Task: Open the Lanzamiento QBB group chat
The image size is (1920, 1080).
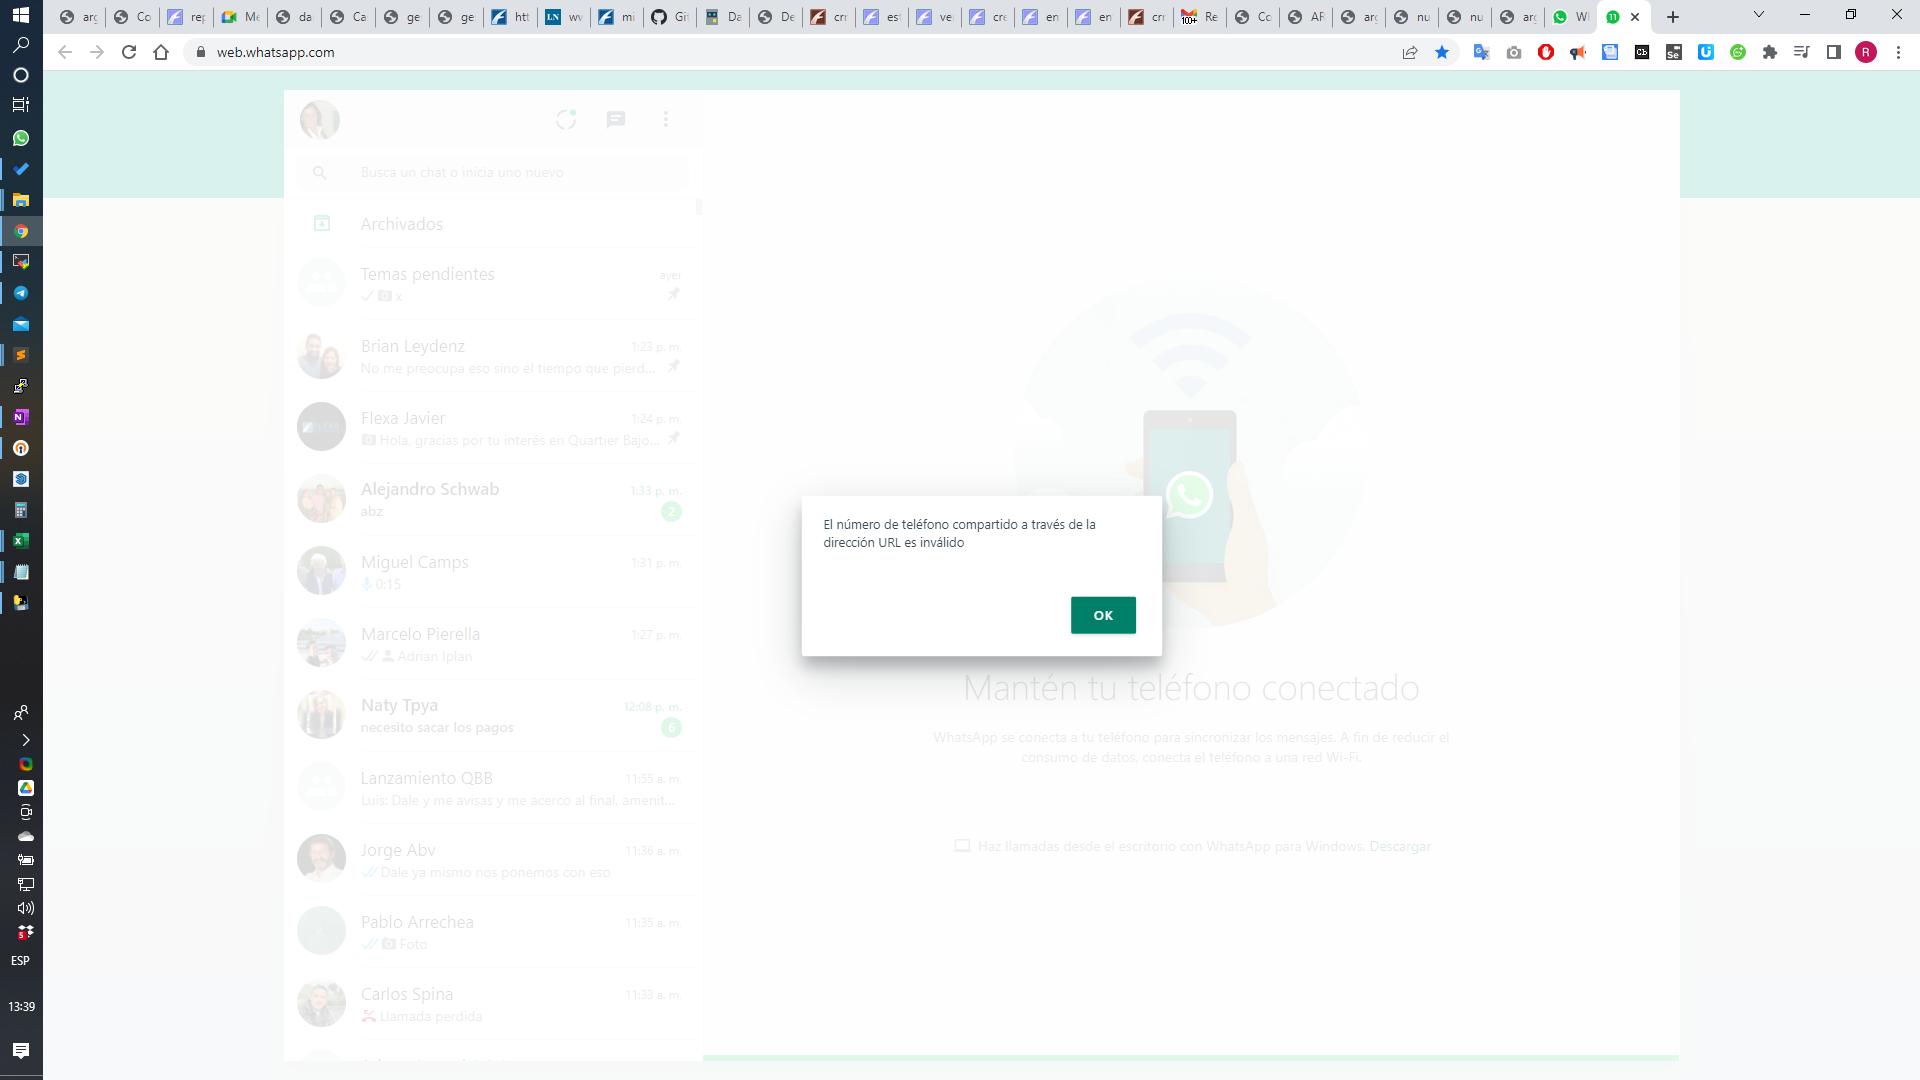Action: coord(493,787)
